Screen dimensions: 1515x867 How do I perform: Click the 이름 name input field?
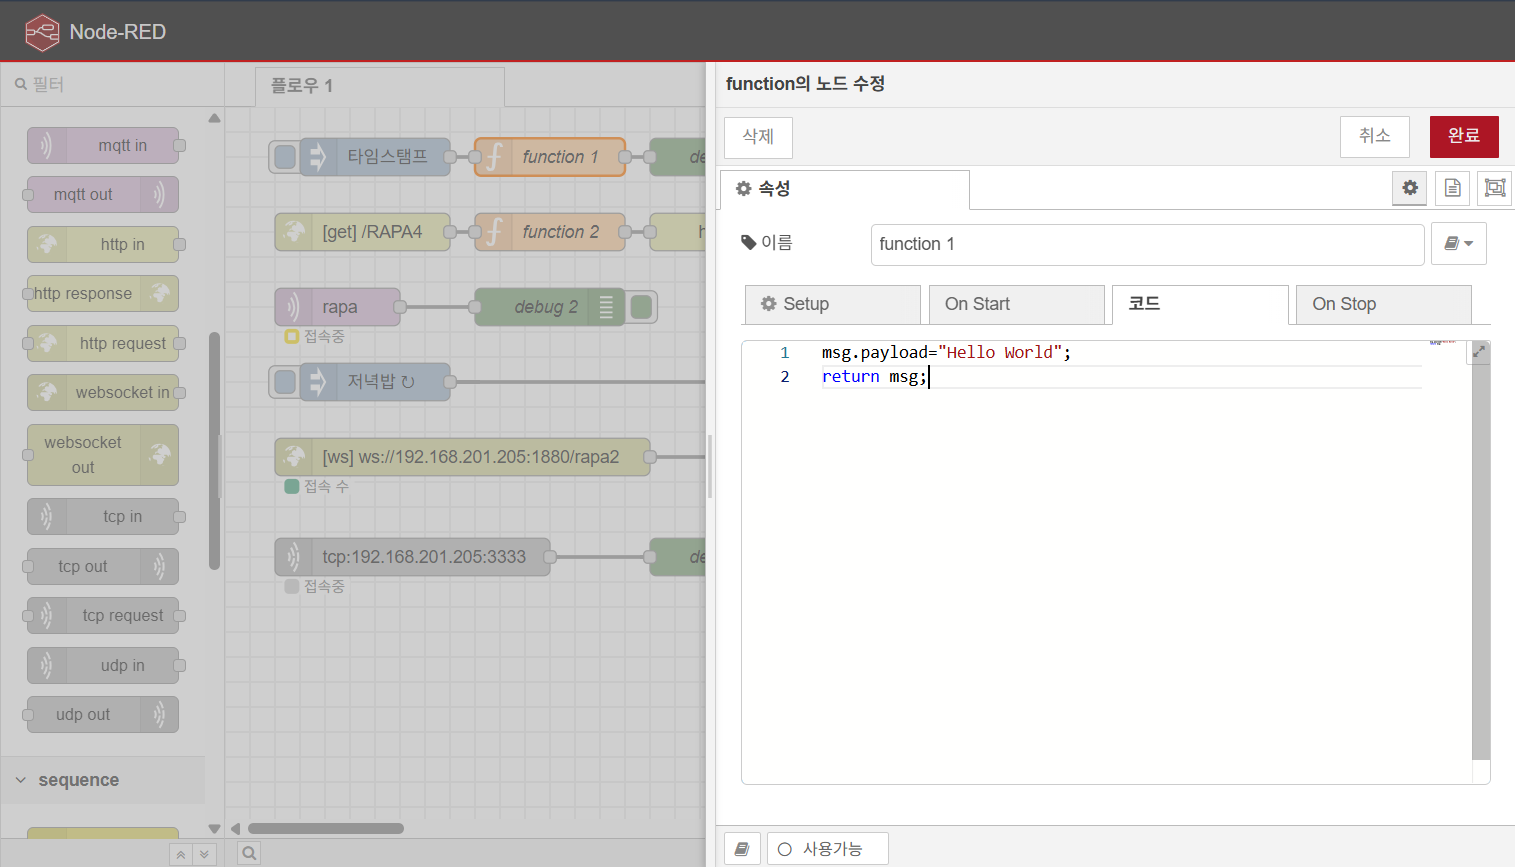1146,244
